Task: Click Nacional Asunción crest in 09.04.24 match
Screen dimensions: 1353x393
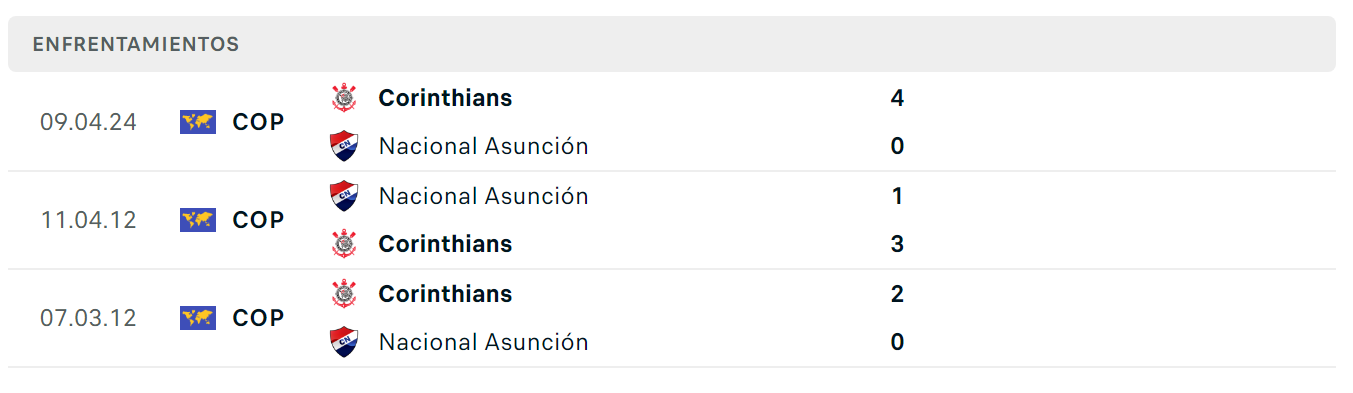Action: click(344, 146)
